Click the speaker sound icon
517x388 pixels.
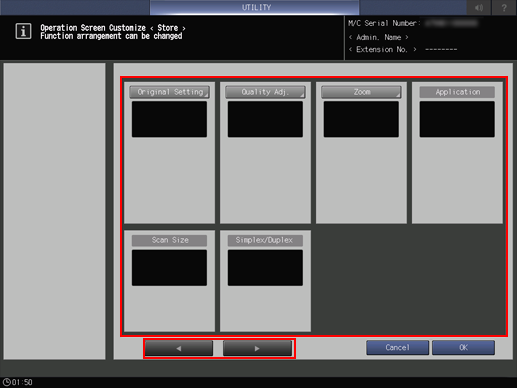point(479,7)
